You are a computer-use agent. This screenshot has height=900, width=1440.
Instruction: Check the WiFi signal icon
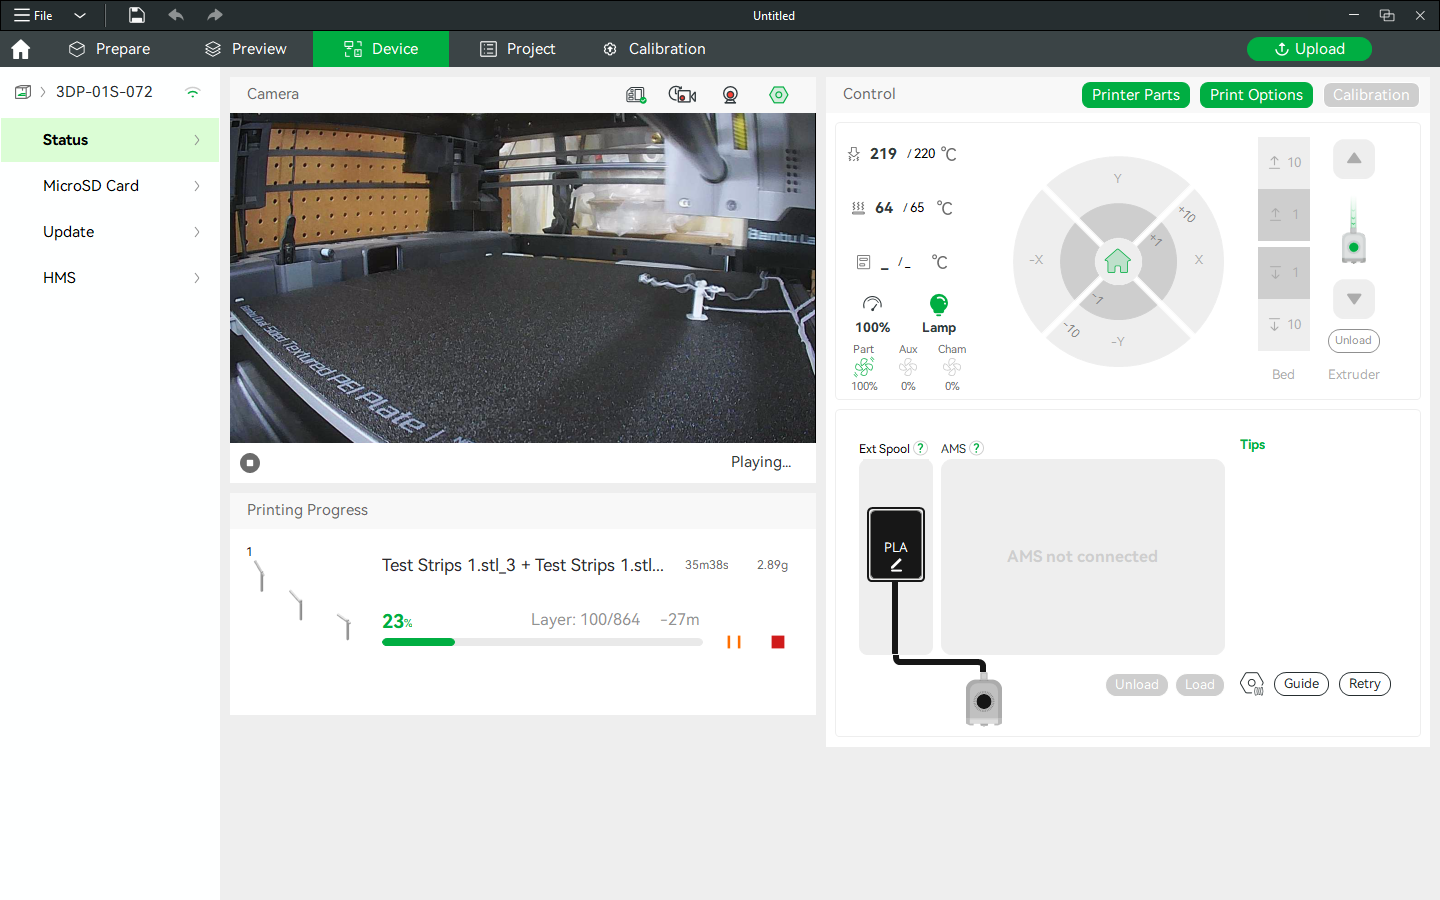[x=193, y=92]
